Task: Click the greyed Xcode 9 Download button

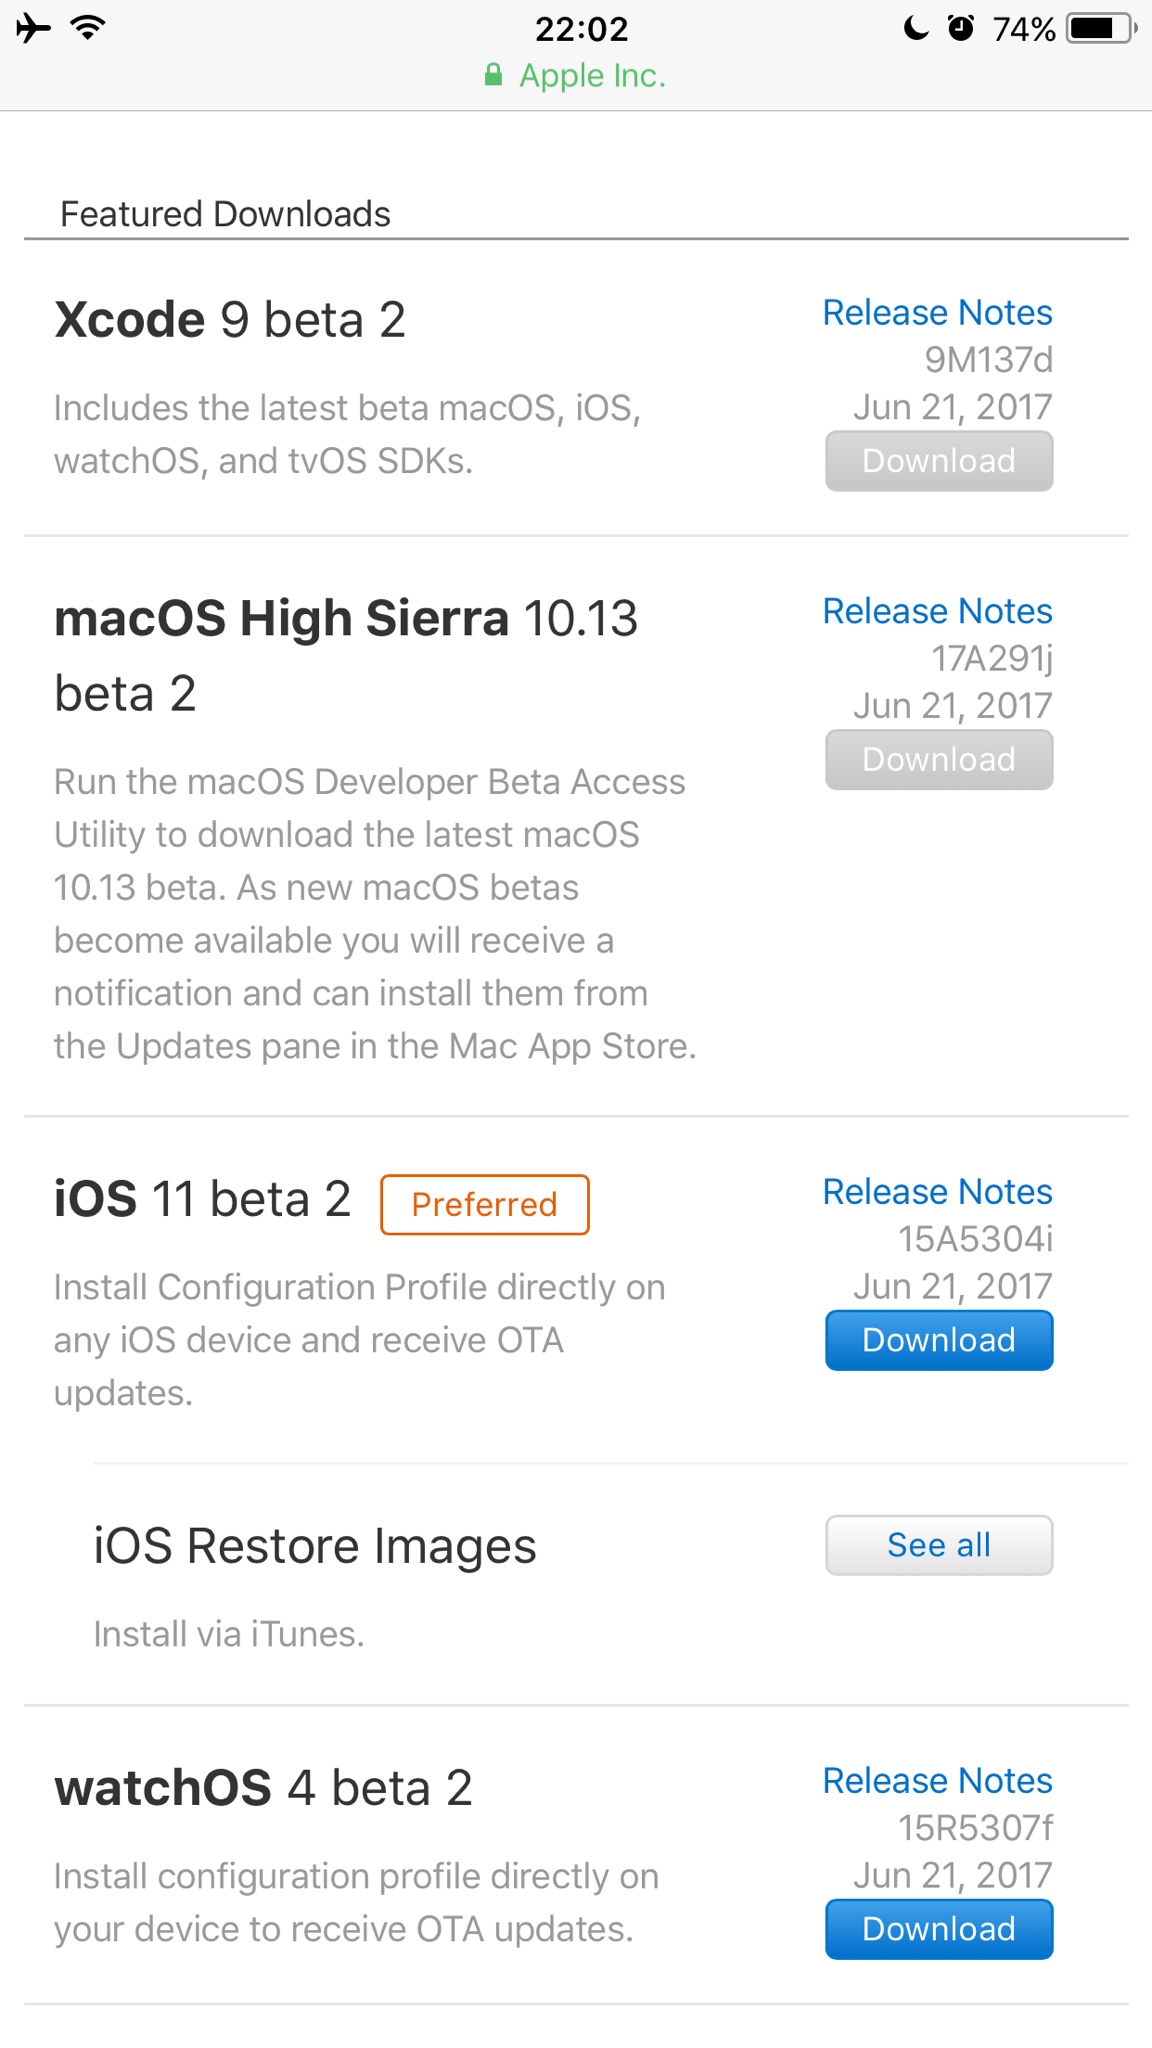Action: click(939, 461)
